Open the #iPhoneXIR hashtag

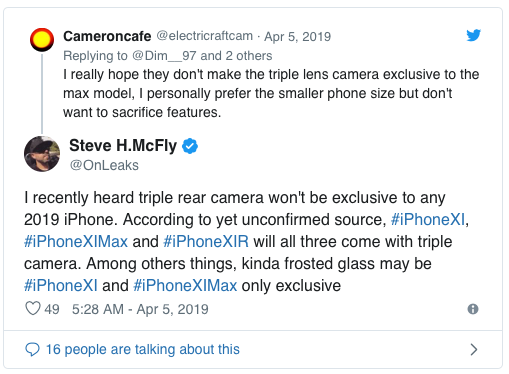pyautogui.click(x=206, y=241)
